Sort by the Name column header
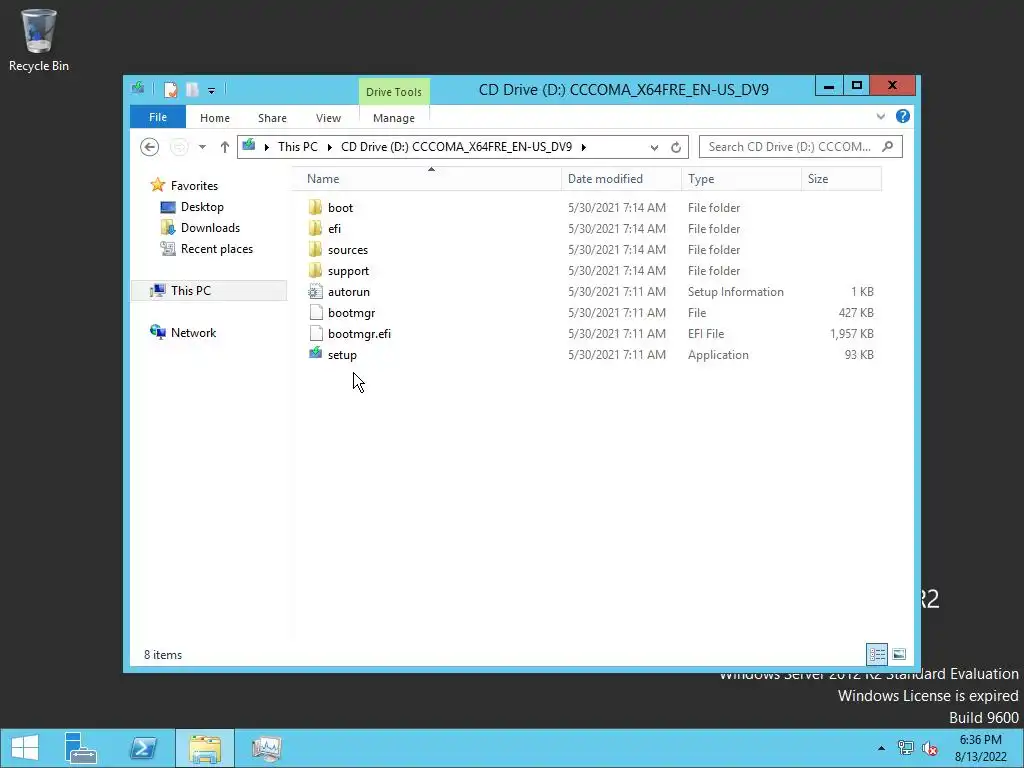Image resolution: width=1024 pixels, height=768 pixels. tap(426, 179)
